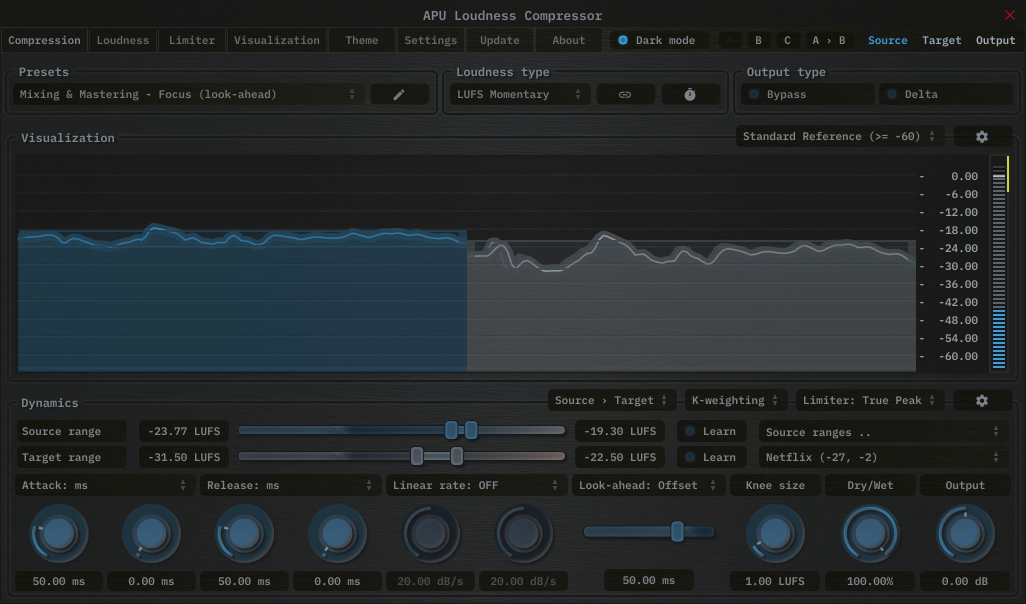Image resolution: width=1026 pixels, height=604 pixels.
Task: Toggle Dark mode
Action: coord(658,40)
